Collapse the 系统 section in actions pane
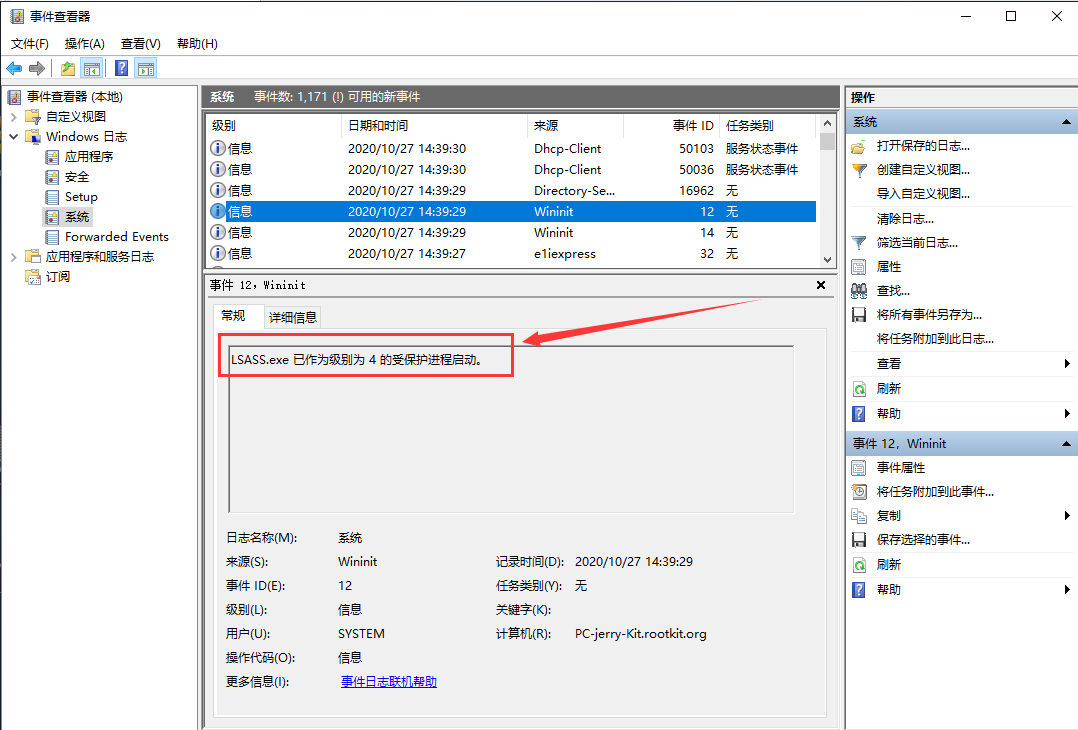 click(1067, 122)
